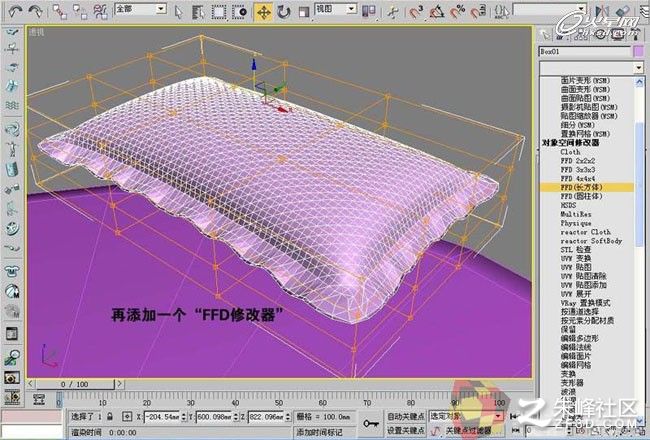This screenshot has height=440, width=650.
Task: Switch to the Utilities command panel tab
Action: tap(634, 35)
